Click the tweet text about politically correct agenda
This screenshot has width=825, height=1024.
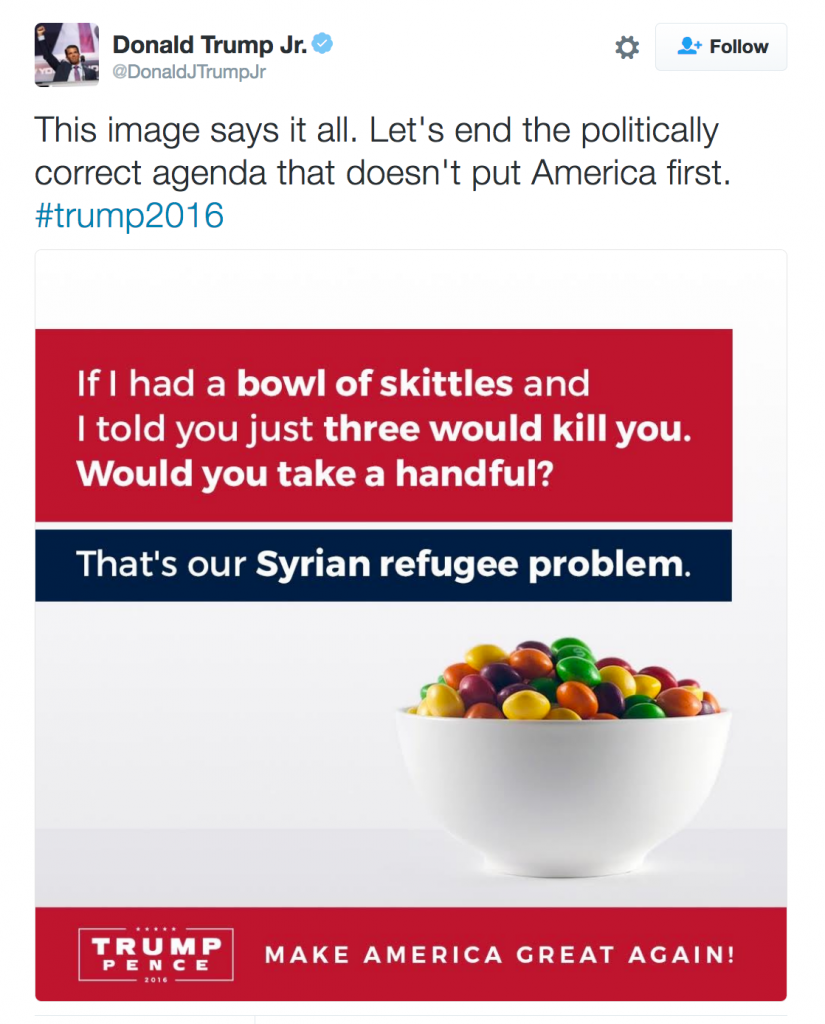click(383, 151)
